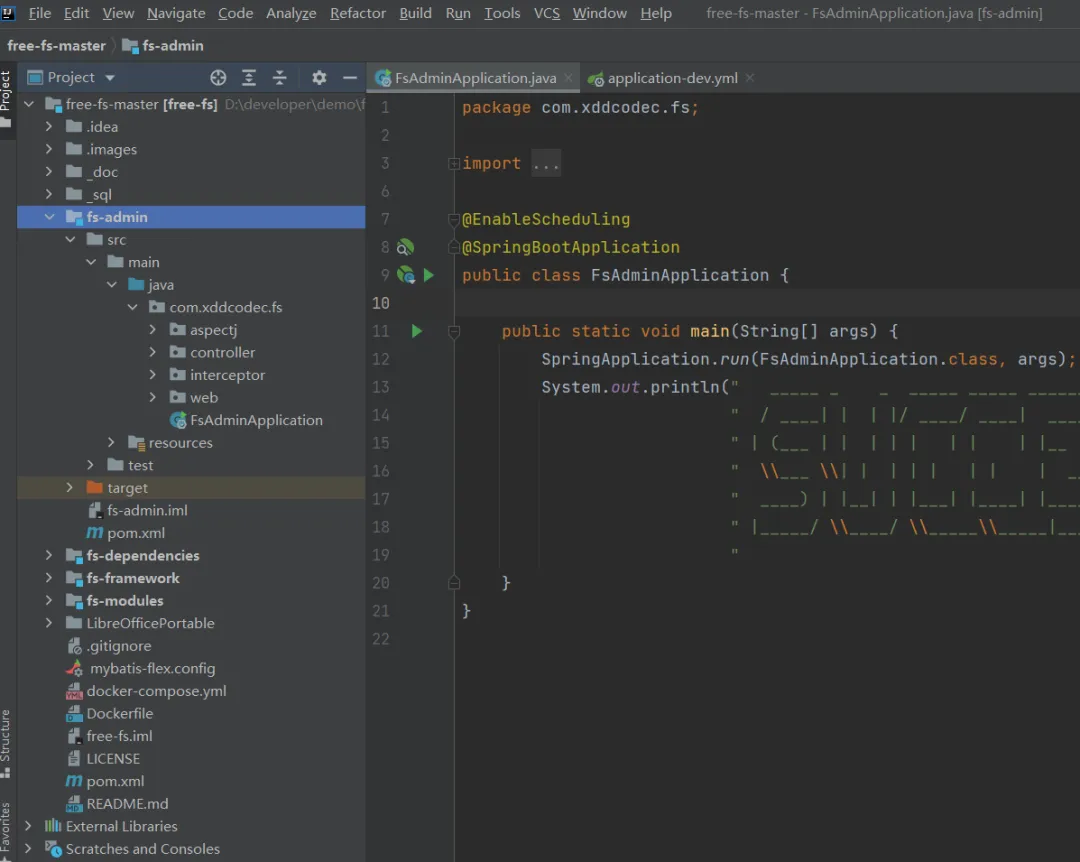Unfold the collapsed import statements
This screenshot has height=862, width=1080.
(454, 164)
